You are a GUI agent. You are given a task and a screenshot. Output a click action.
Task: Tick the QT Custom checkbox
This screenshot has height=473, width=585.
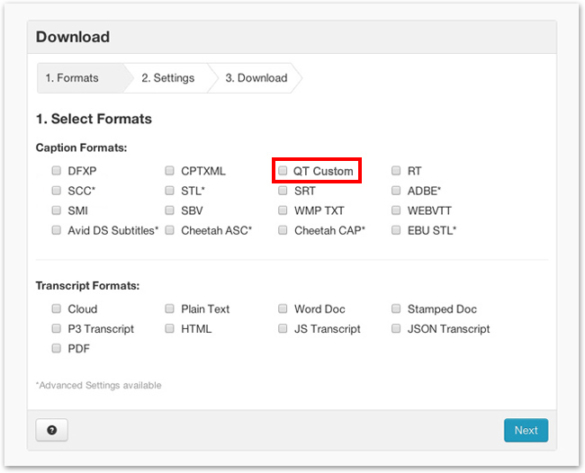(x=283, y=171)
